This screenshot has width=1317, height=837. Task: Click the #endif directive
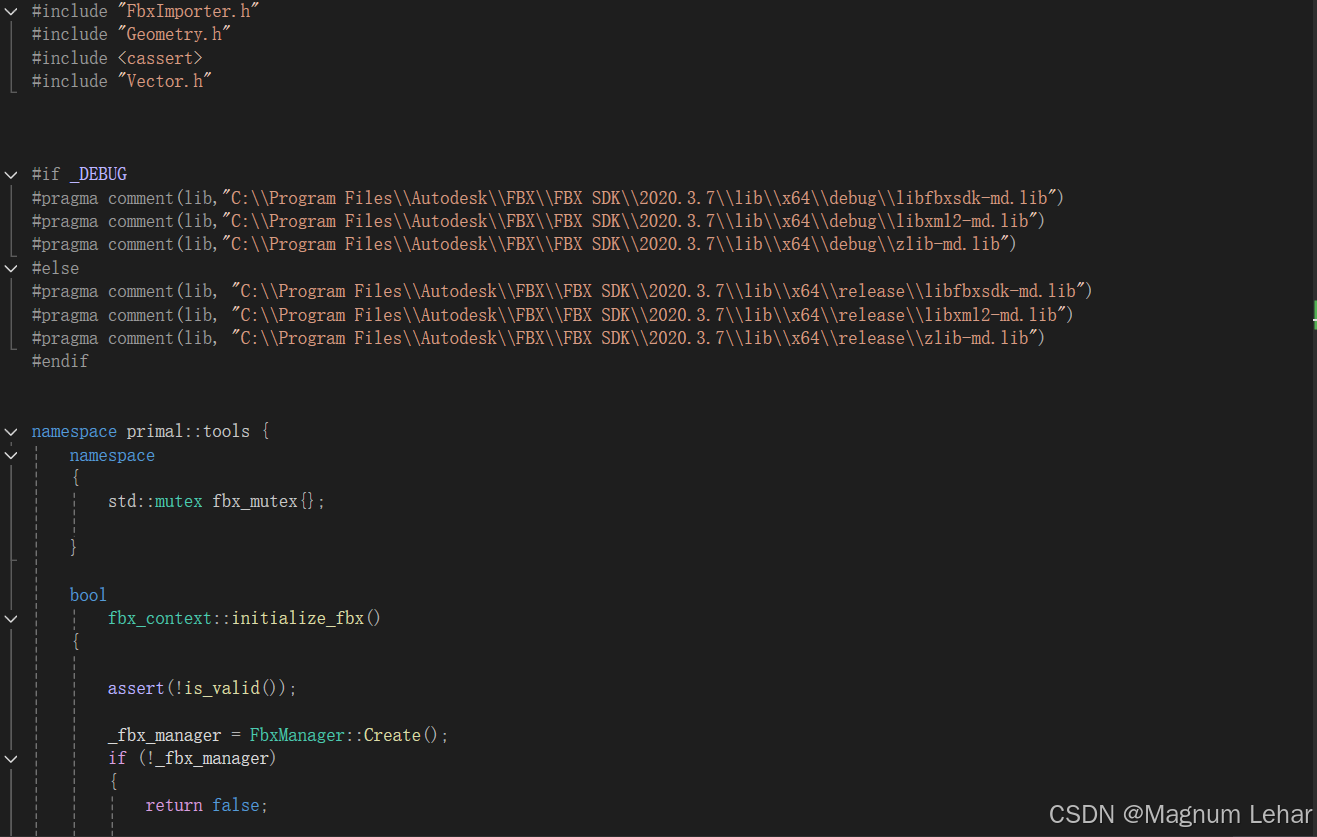pyautogui.click(x=60, y=361)
